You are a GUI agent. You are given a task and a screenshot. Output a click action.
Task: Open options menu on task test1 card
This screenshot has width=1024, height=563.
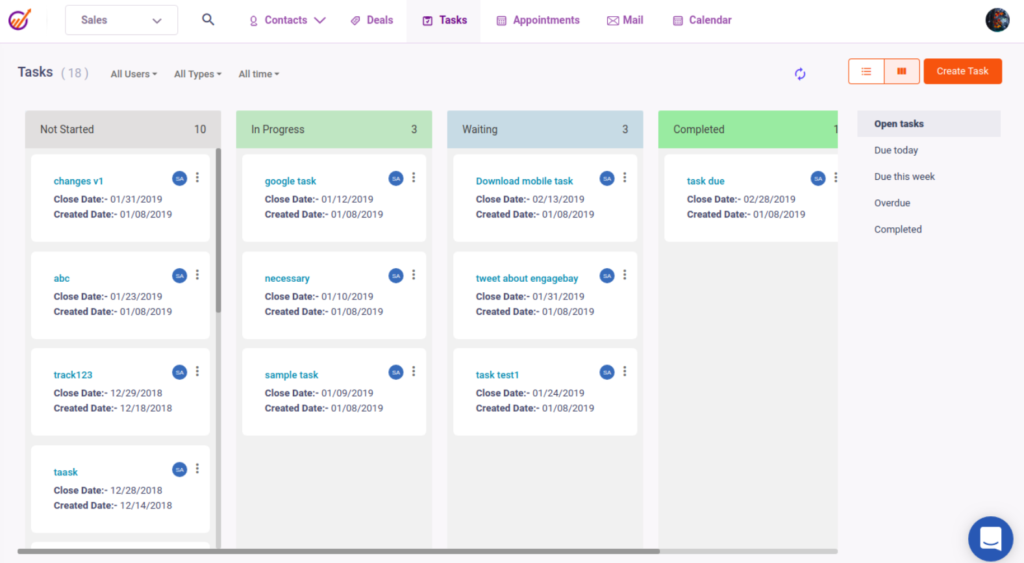(624, 372)
